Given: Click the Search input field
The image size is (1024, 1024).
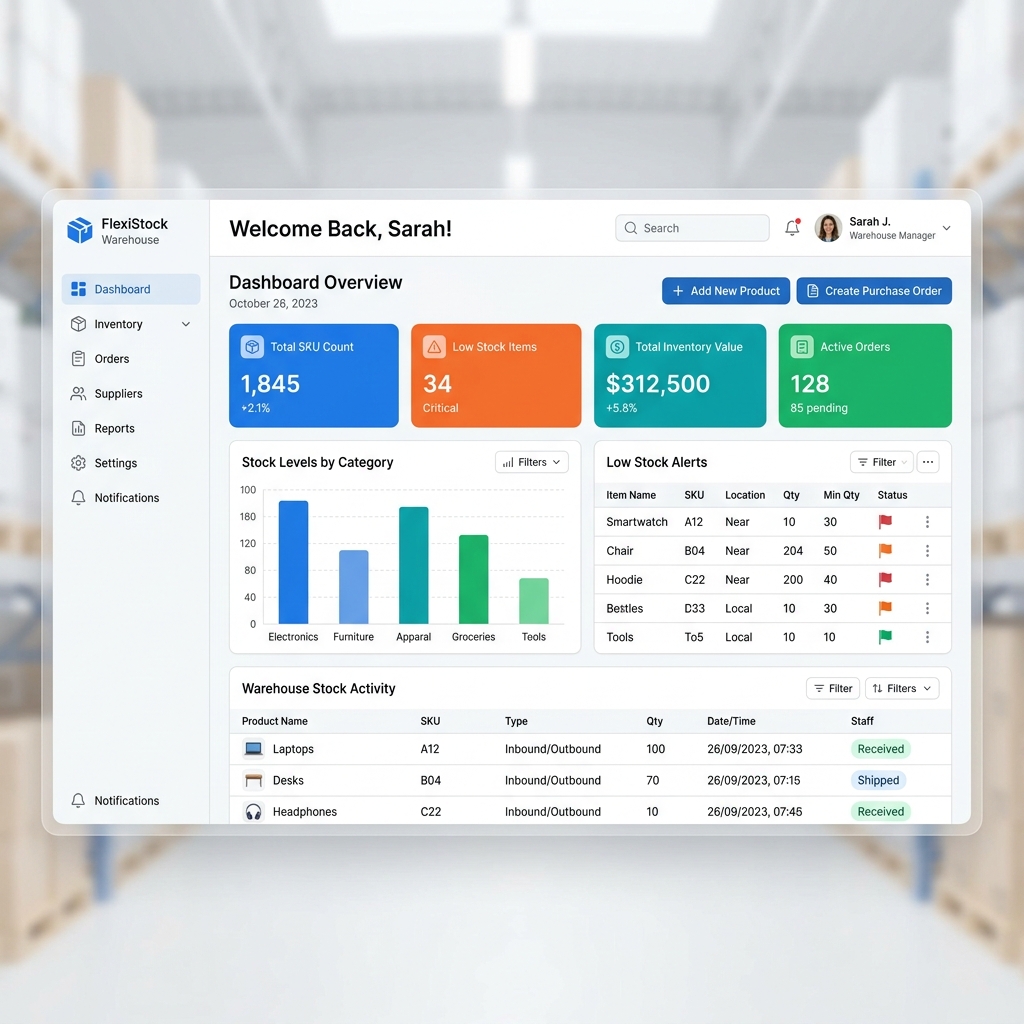Looking at the screenshot, I should (692, 228).
